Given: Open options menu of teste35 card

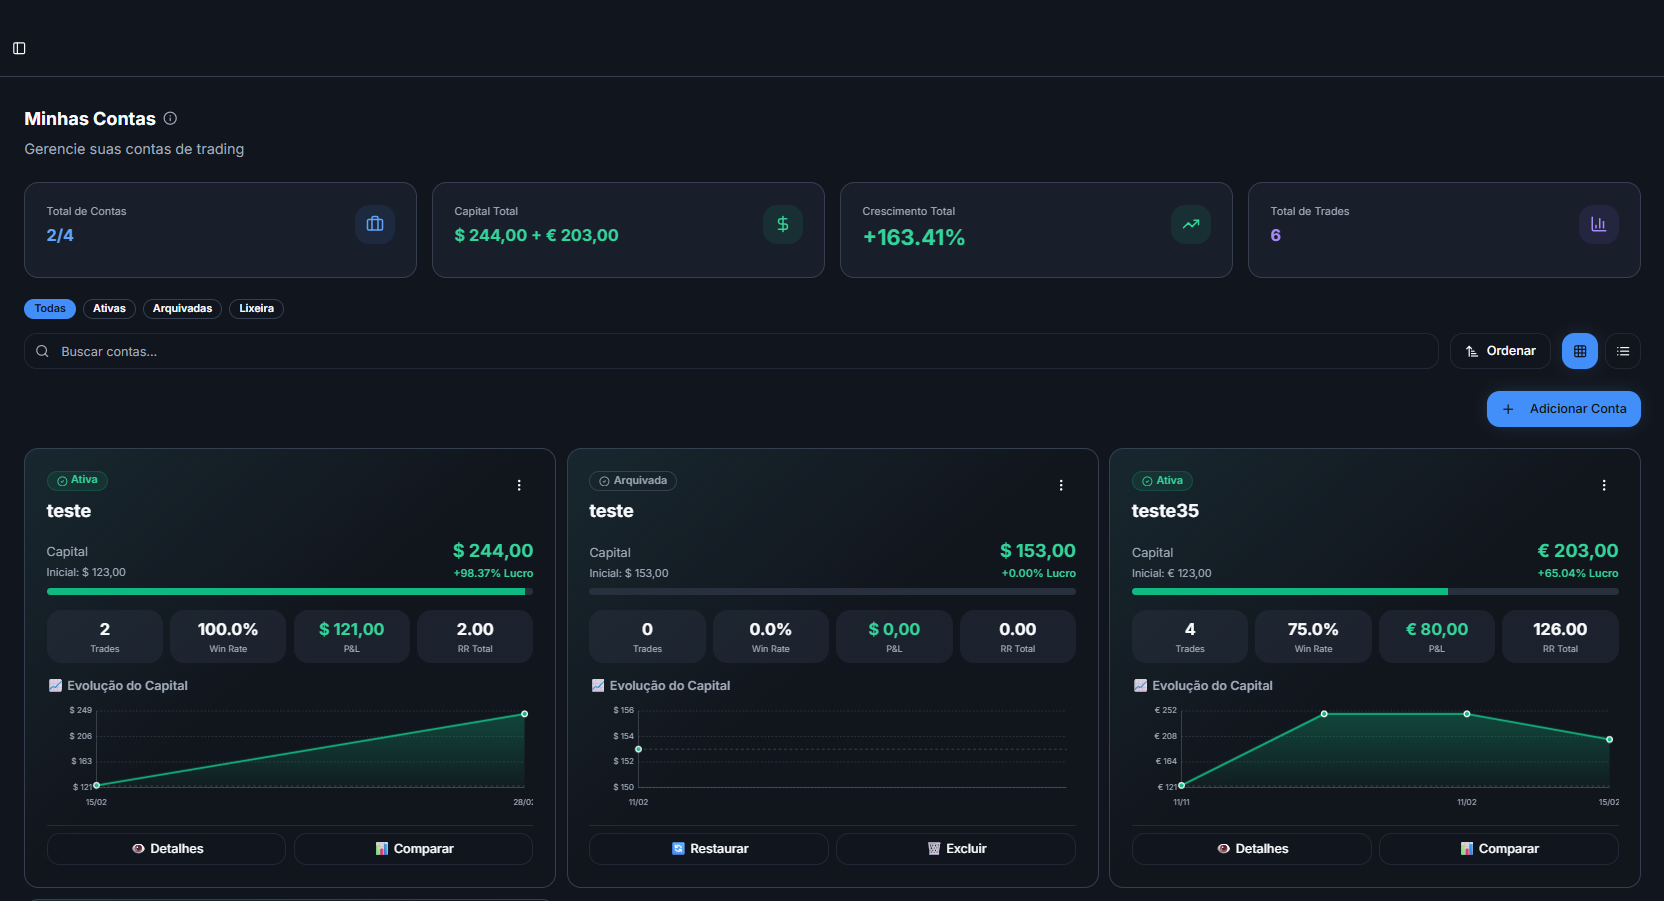Looking at the screenshot, I should 1604,485.
